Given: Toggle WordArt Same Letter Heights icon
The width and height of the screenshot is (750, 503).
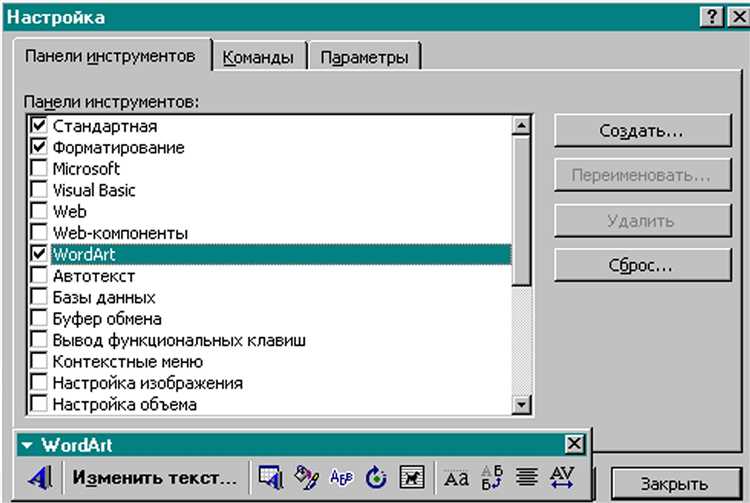Looking at the screenshot, I should click(x=456, y=477).
